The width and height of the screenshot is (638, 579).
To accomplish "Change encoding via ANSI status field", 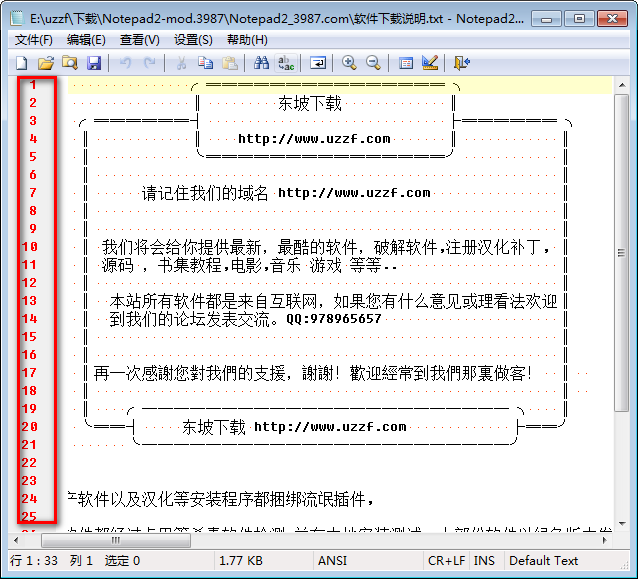I will click(x=333, y=561).
